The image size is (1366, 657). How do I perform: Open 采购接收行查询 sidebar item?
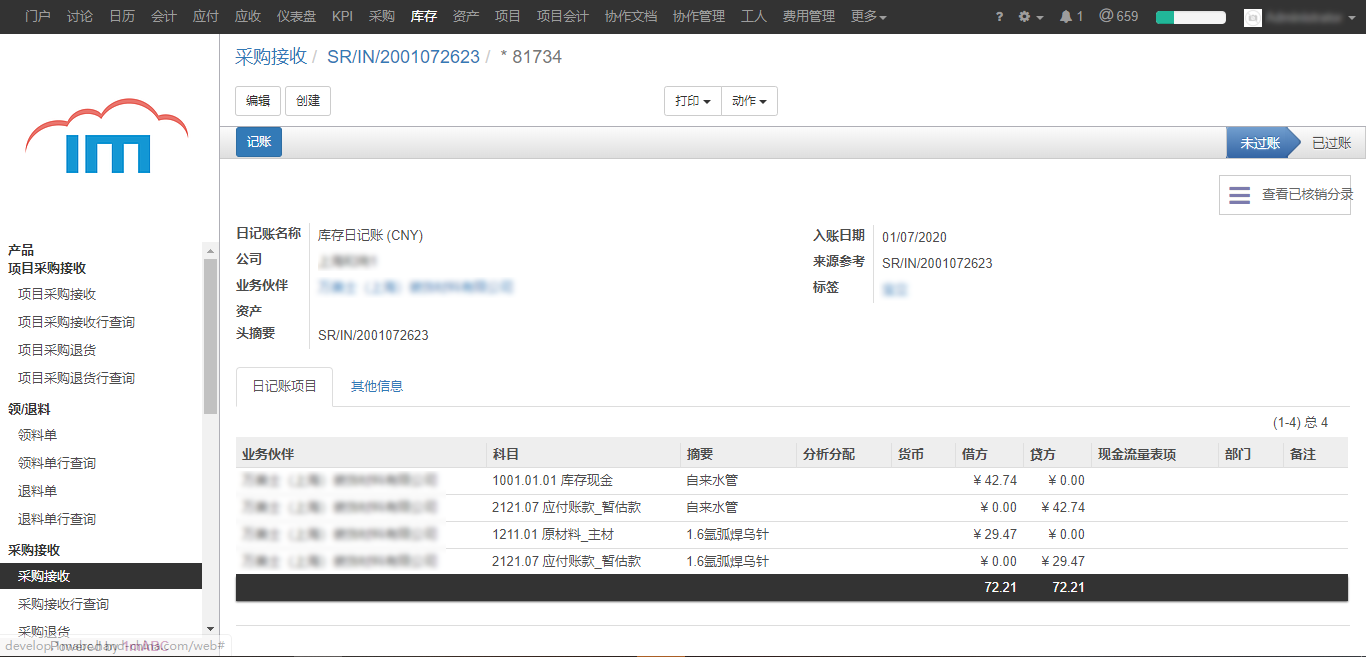63,604
